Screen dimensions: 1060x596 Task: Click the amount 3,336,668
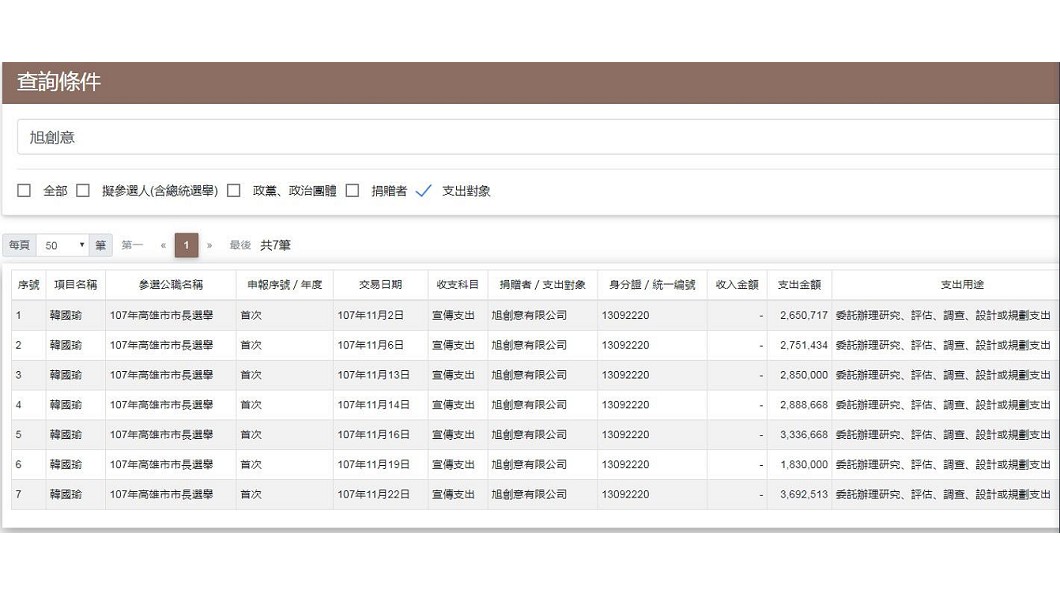tap(804, 434)
